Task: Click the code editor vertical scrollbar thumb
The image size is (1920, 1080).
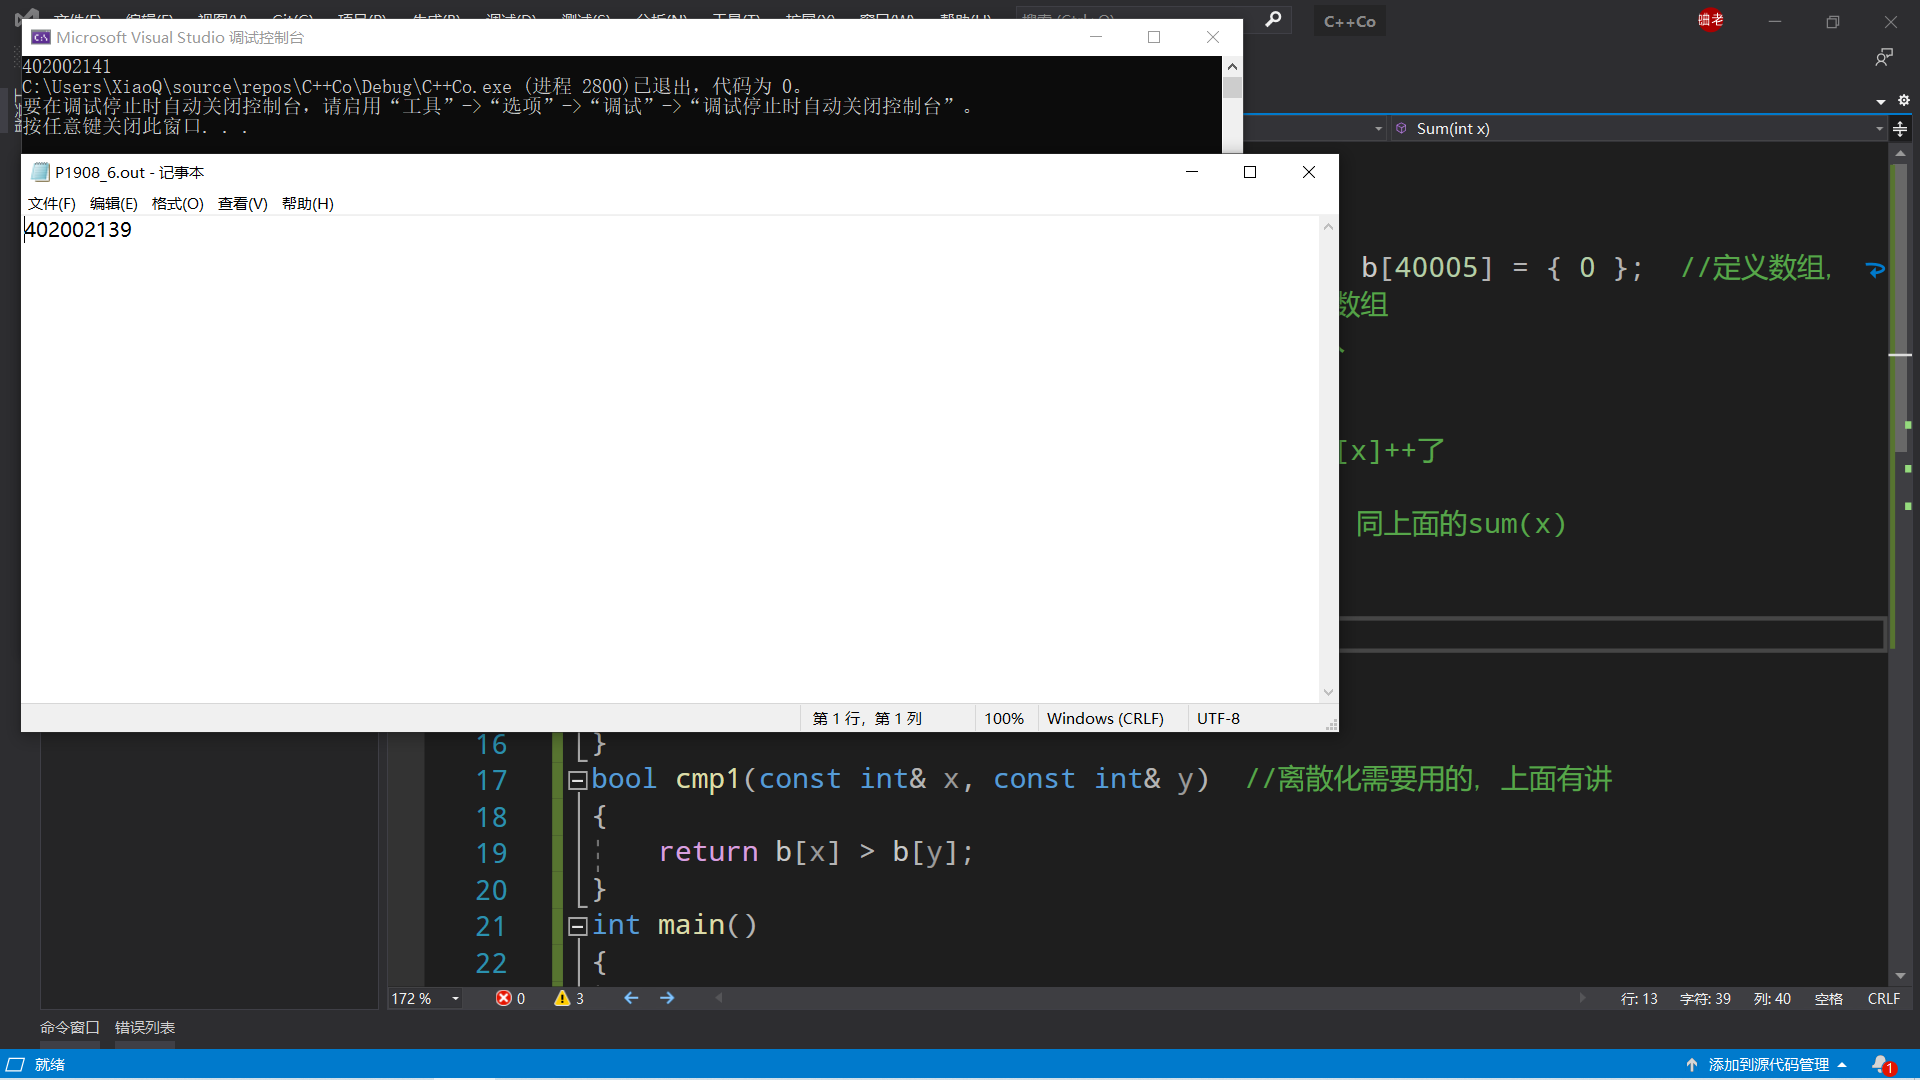Action: 1901,310
